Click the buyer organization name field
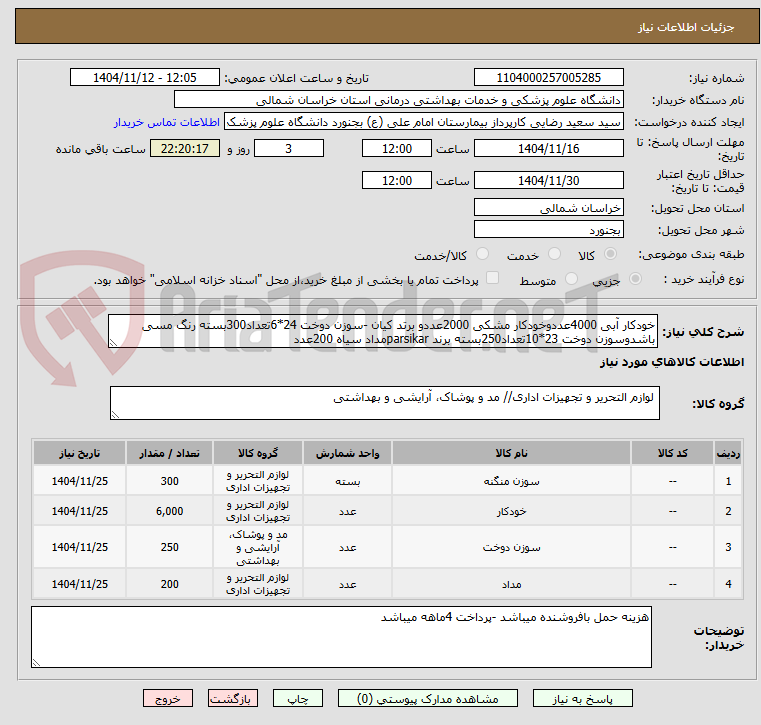Viewport: 761px width, 725px height. point(398,100)
